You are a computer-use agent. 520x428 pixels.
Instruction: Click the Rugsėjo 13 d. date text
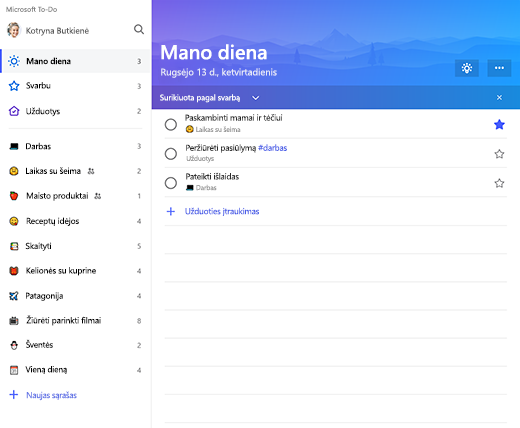click(219, 72)
